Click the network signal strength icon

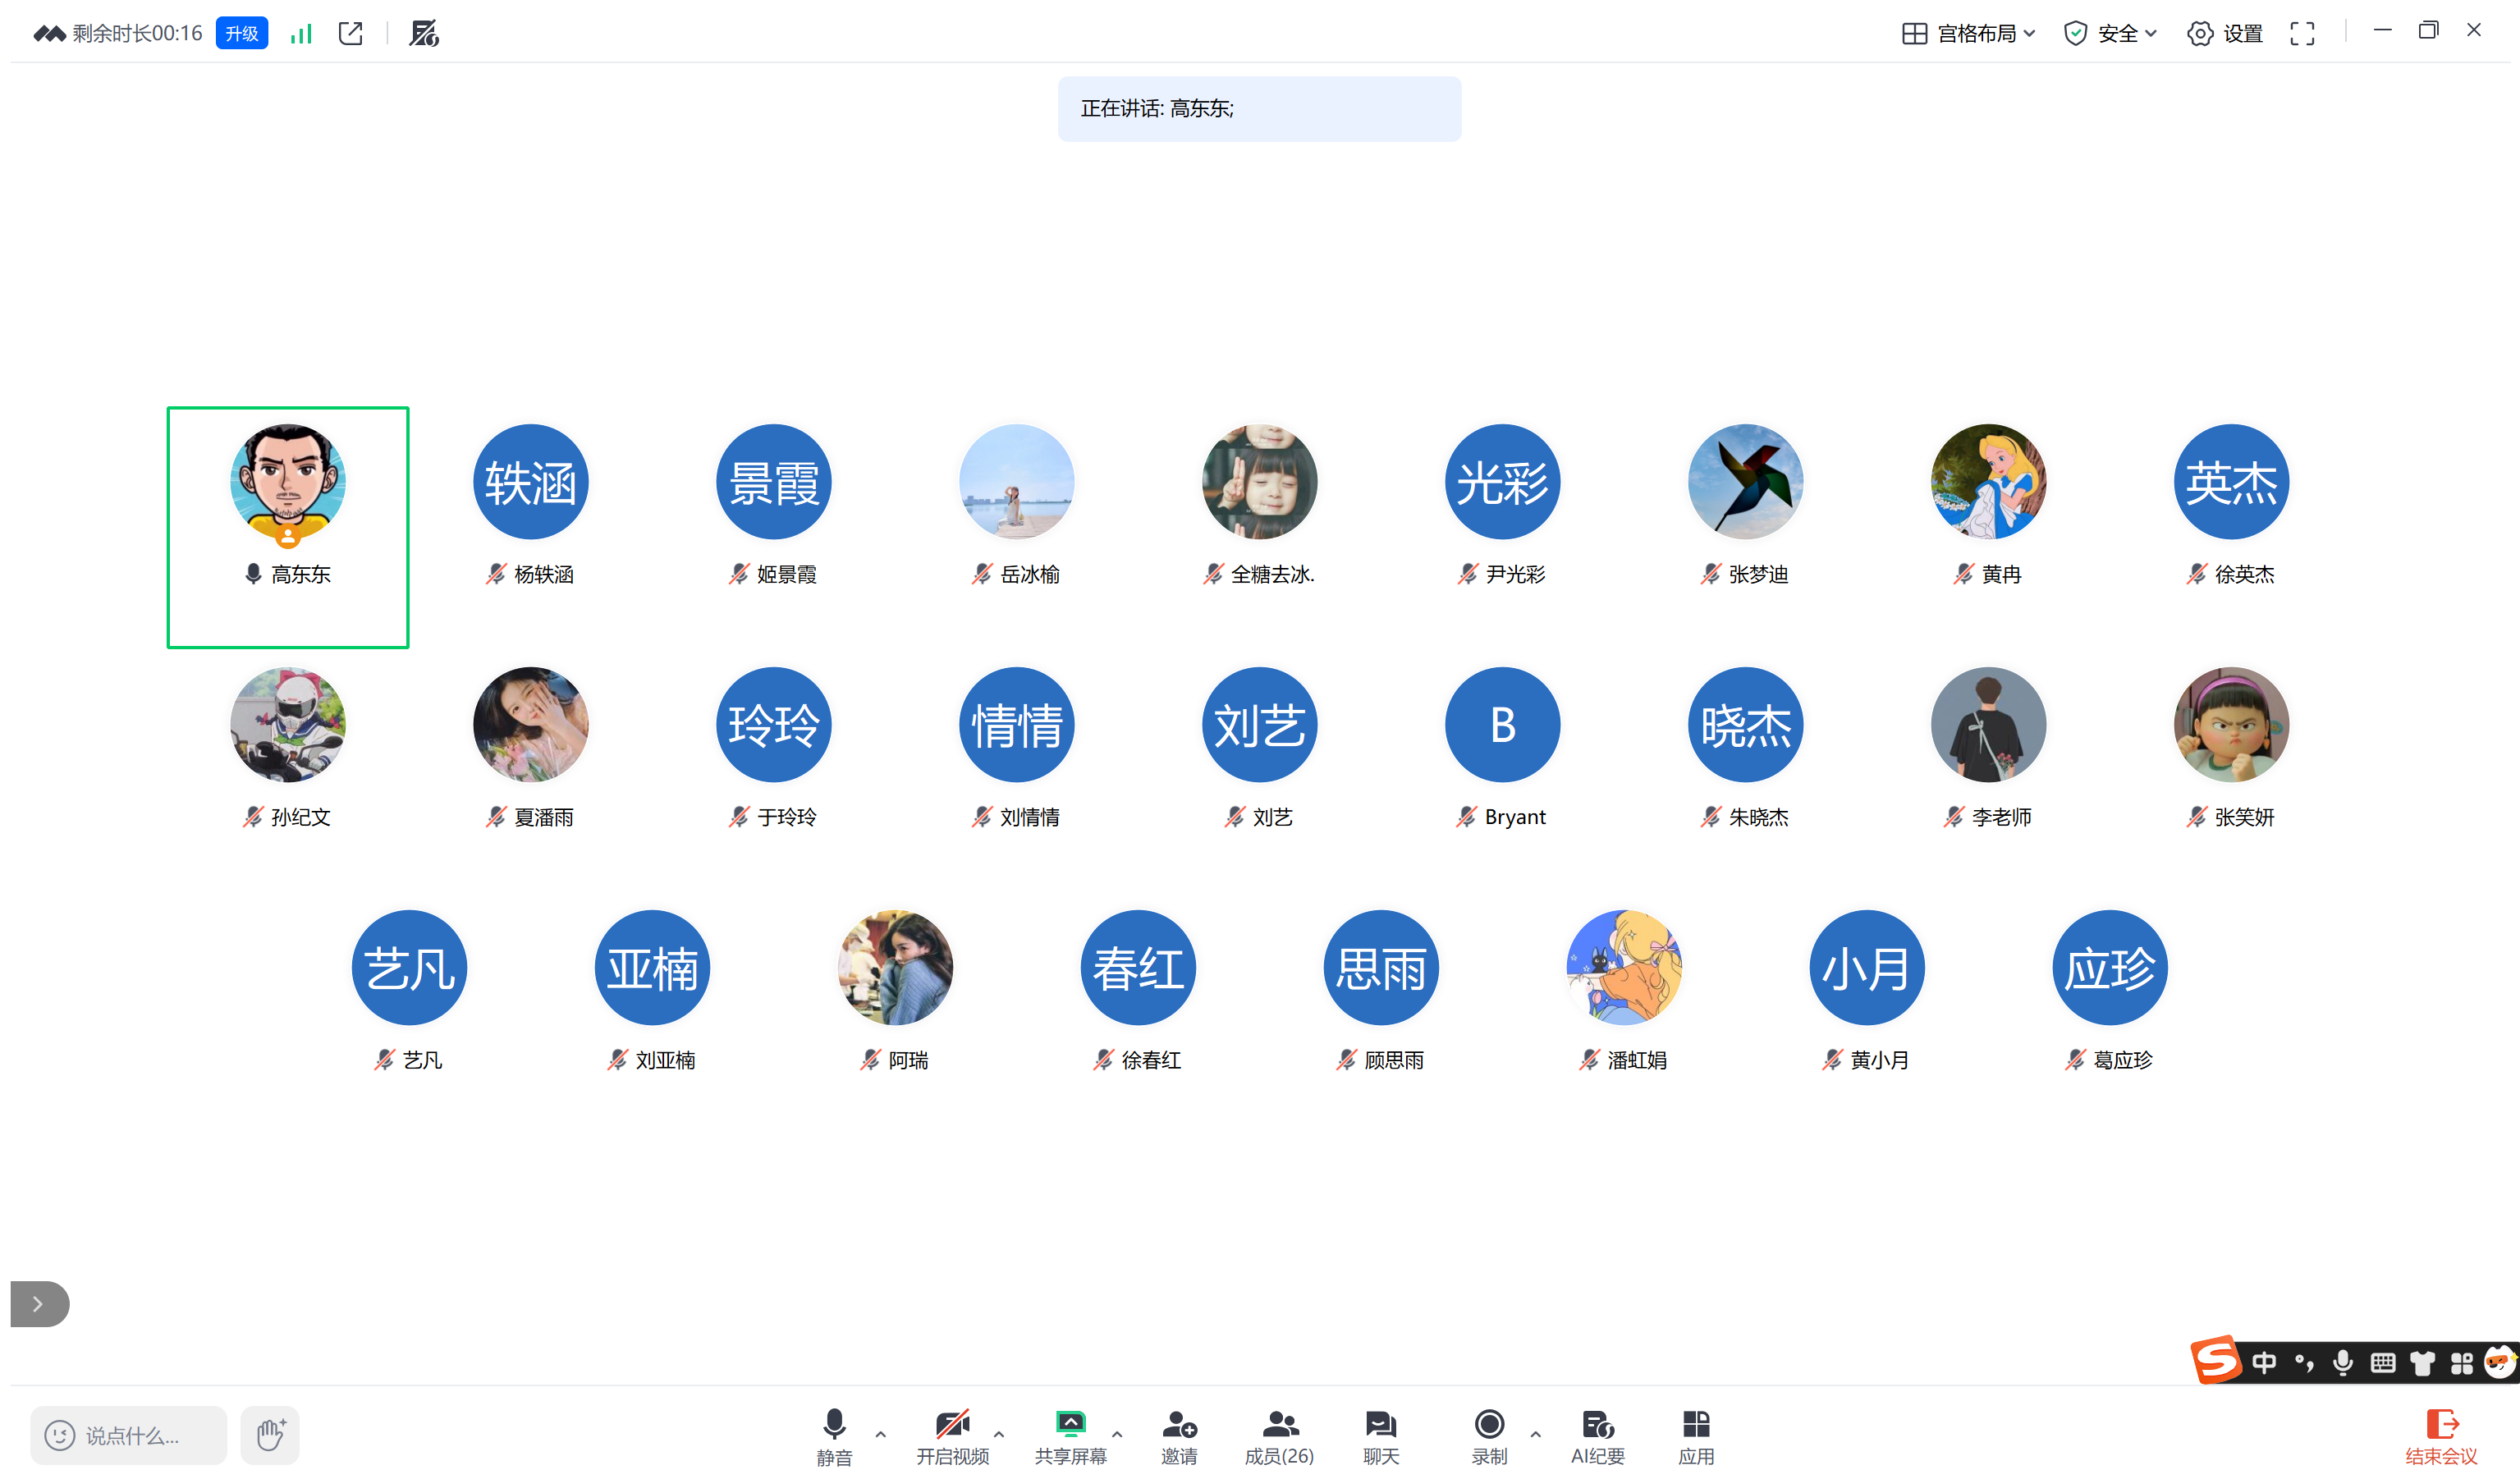(301, 34)
